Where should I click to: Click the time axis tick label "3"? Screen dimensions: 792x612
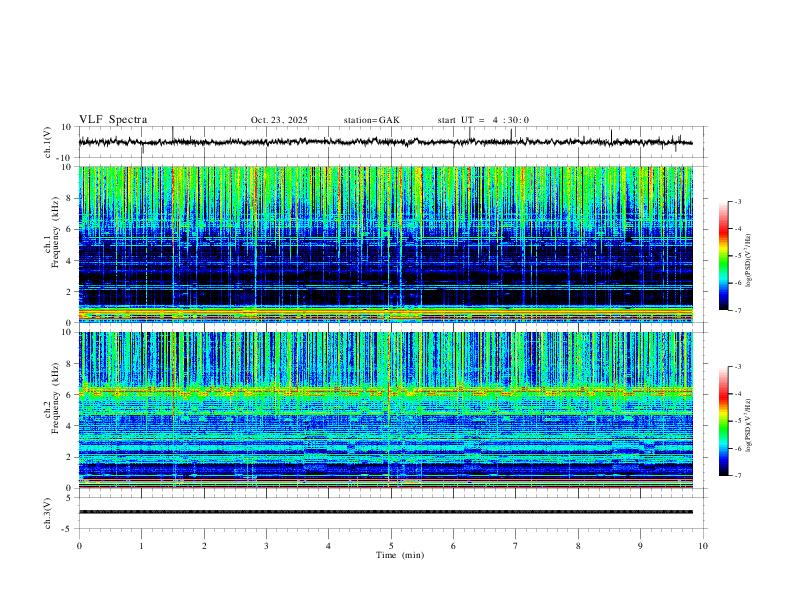(266, 546)
